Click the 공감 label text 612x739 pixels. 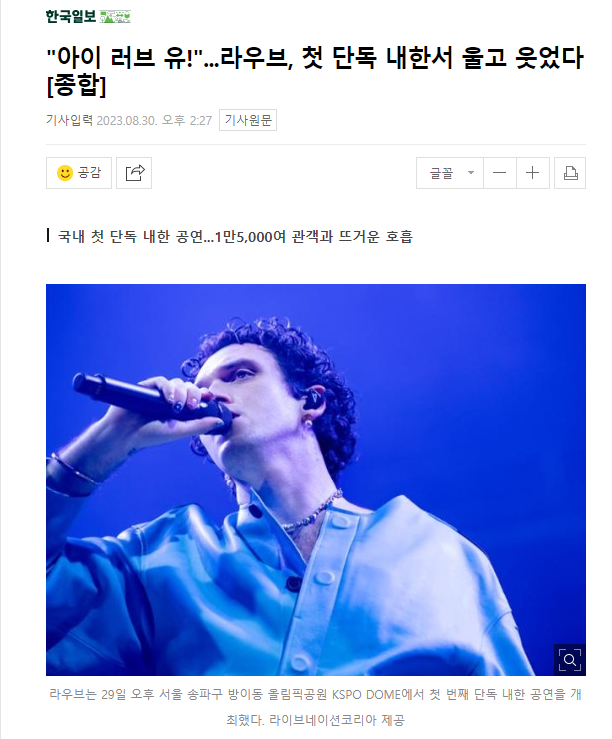pos(90,172)
